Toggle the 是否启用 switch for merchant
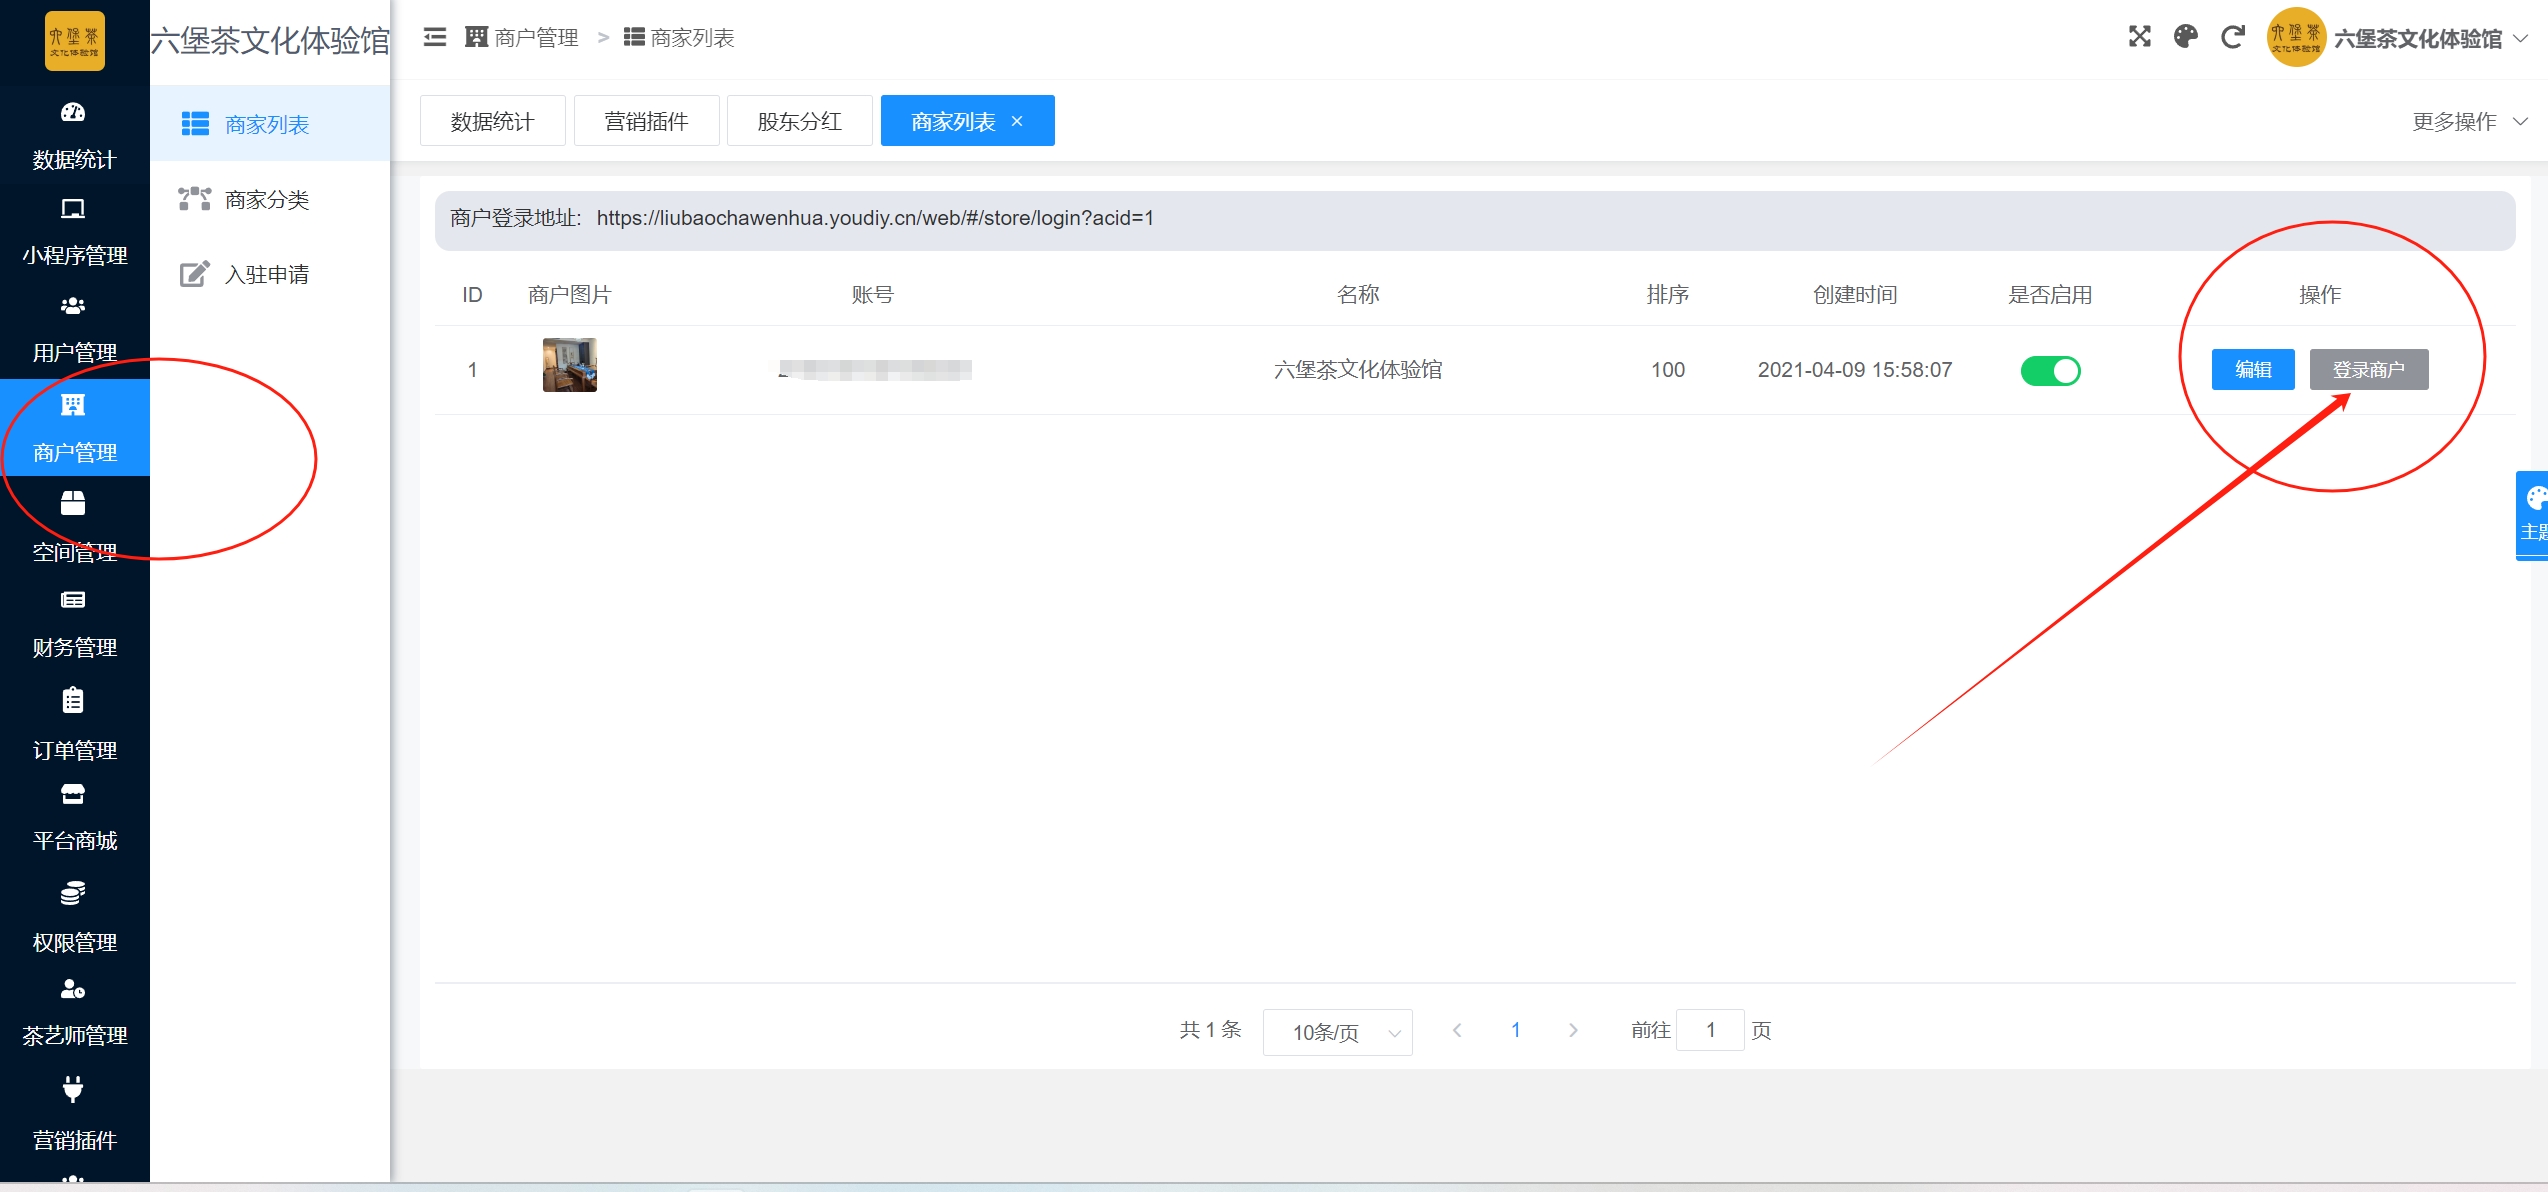The height and width of the screenshot is (1192, 2548). 2050,371
